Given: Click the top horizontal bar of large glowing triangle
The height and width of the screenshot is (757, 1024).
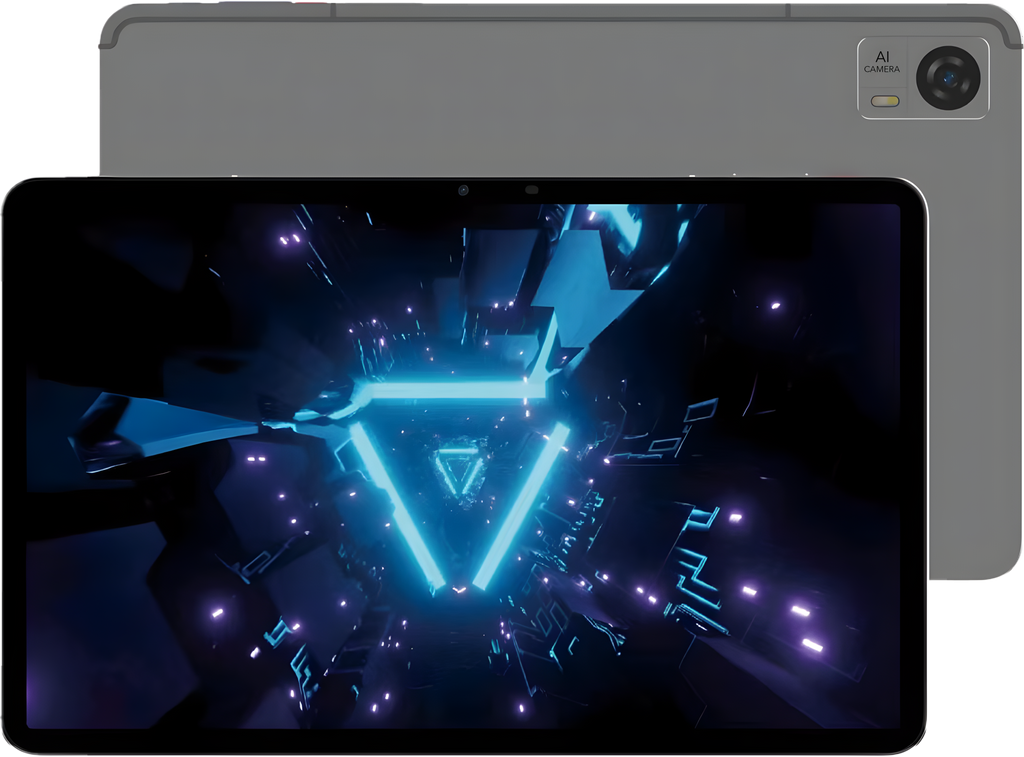Looking at the screenshot, I should 450,392.
